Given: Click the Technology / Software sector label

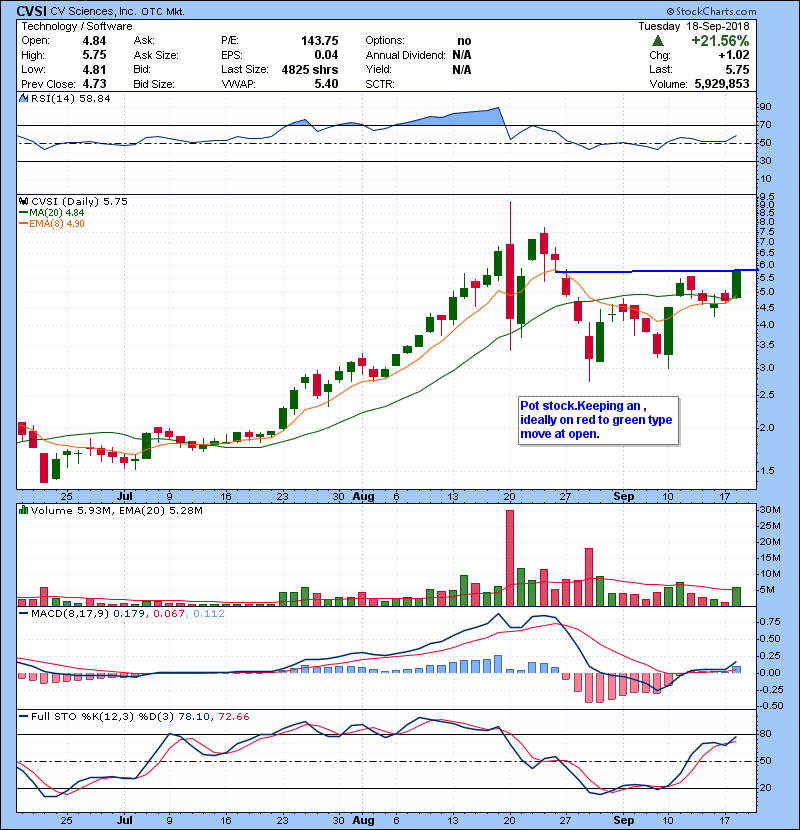Looking at the screenshot, I should click(x=77, y=26).
